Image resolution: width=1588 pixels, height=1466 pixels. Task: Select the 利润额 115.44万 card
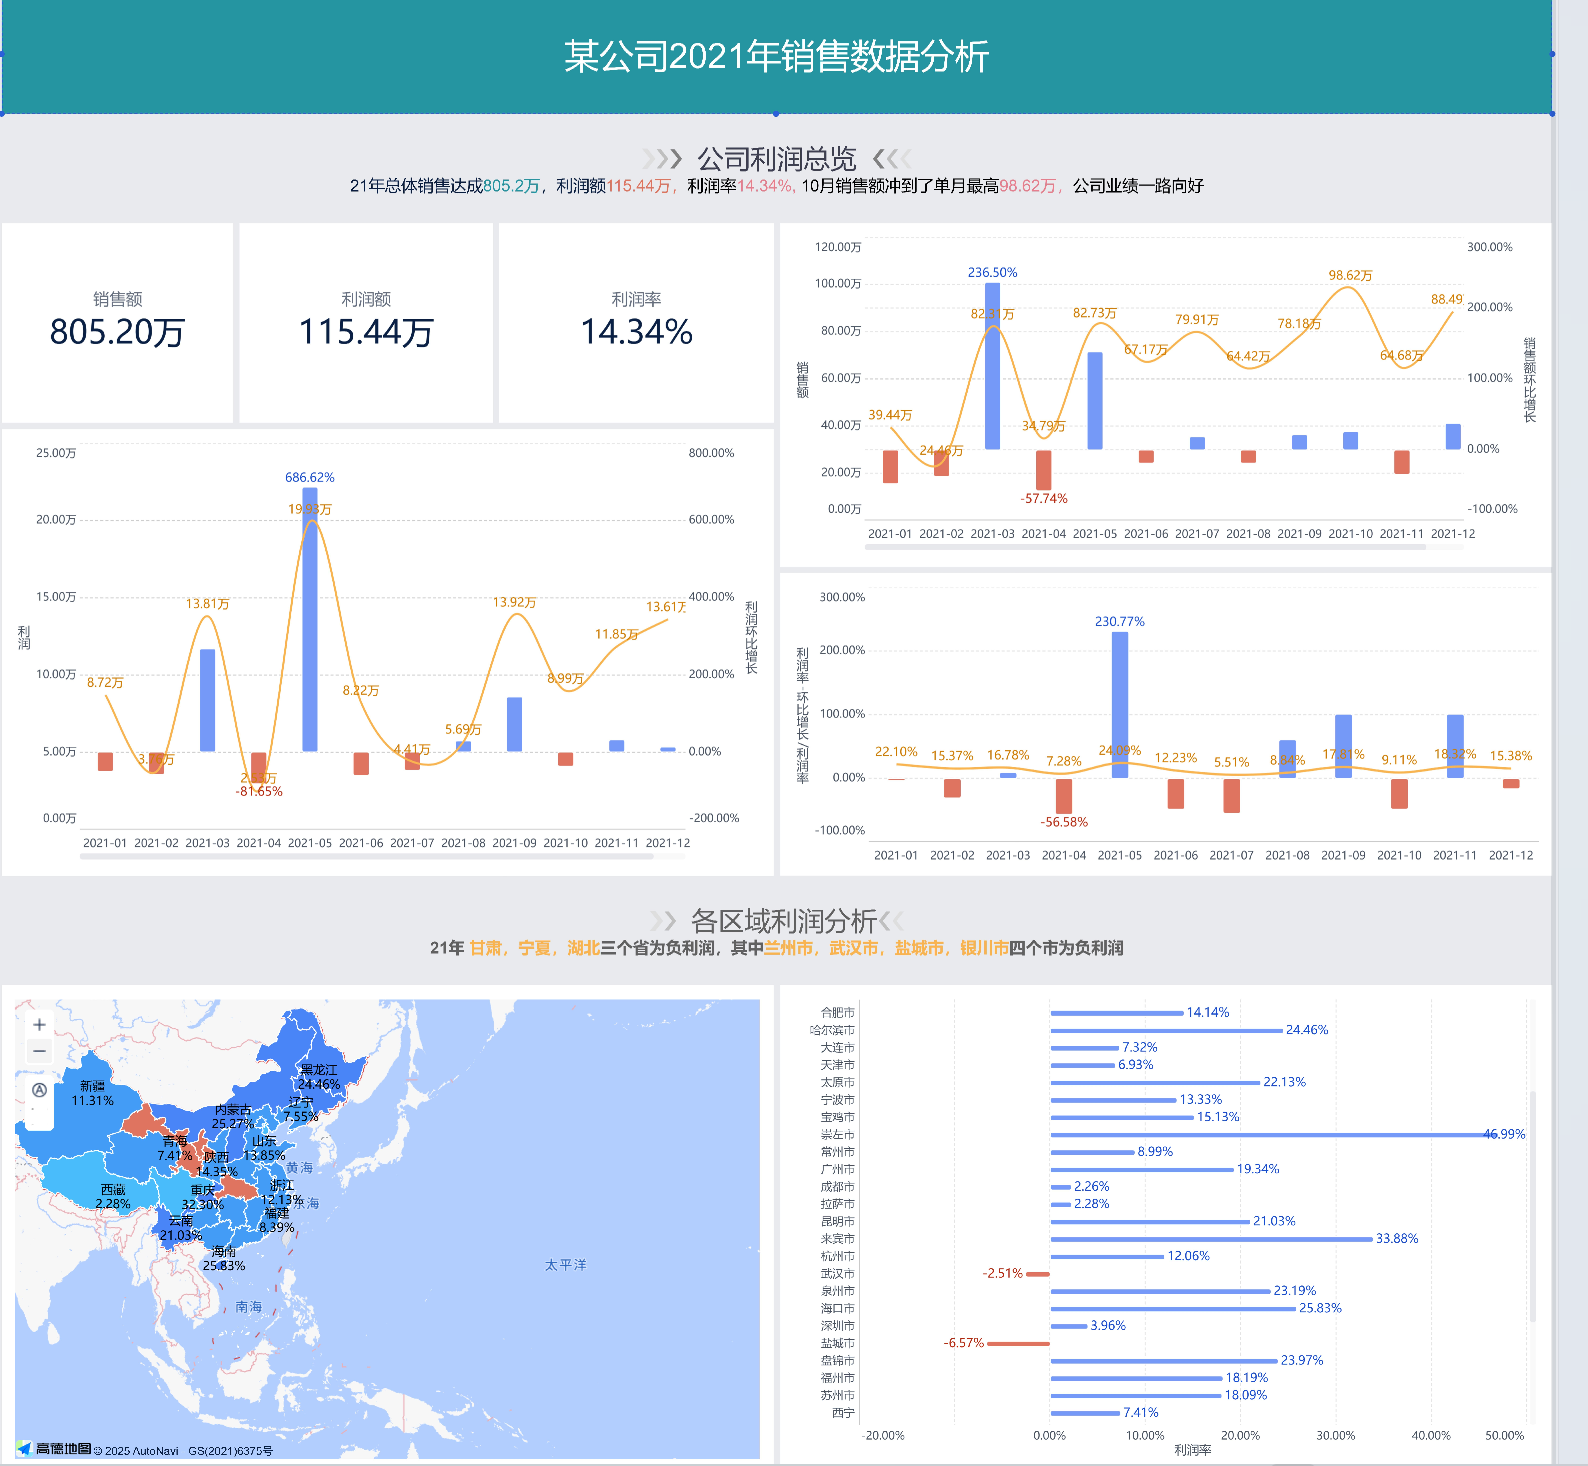366,322
